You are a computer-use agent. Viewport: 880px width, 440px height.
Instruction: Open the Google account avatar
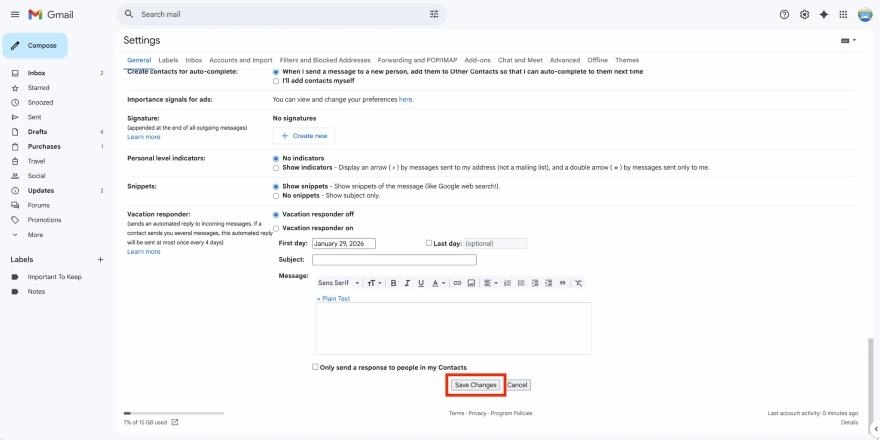pos(865,15)
